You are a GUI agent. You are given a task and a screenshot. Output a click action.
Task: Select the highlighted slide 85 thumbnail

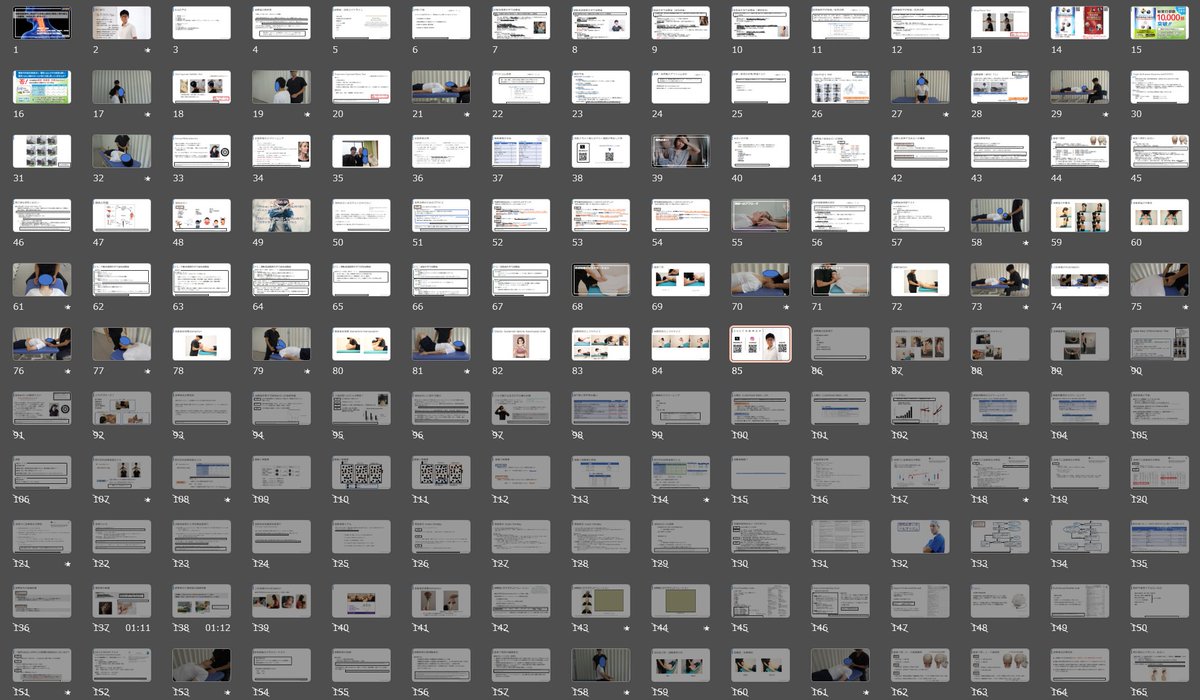[760, 343]
